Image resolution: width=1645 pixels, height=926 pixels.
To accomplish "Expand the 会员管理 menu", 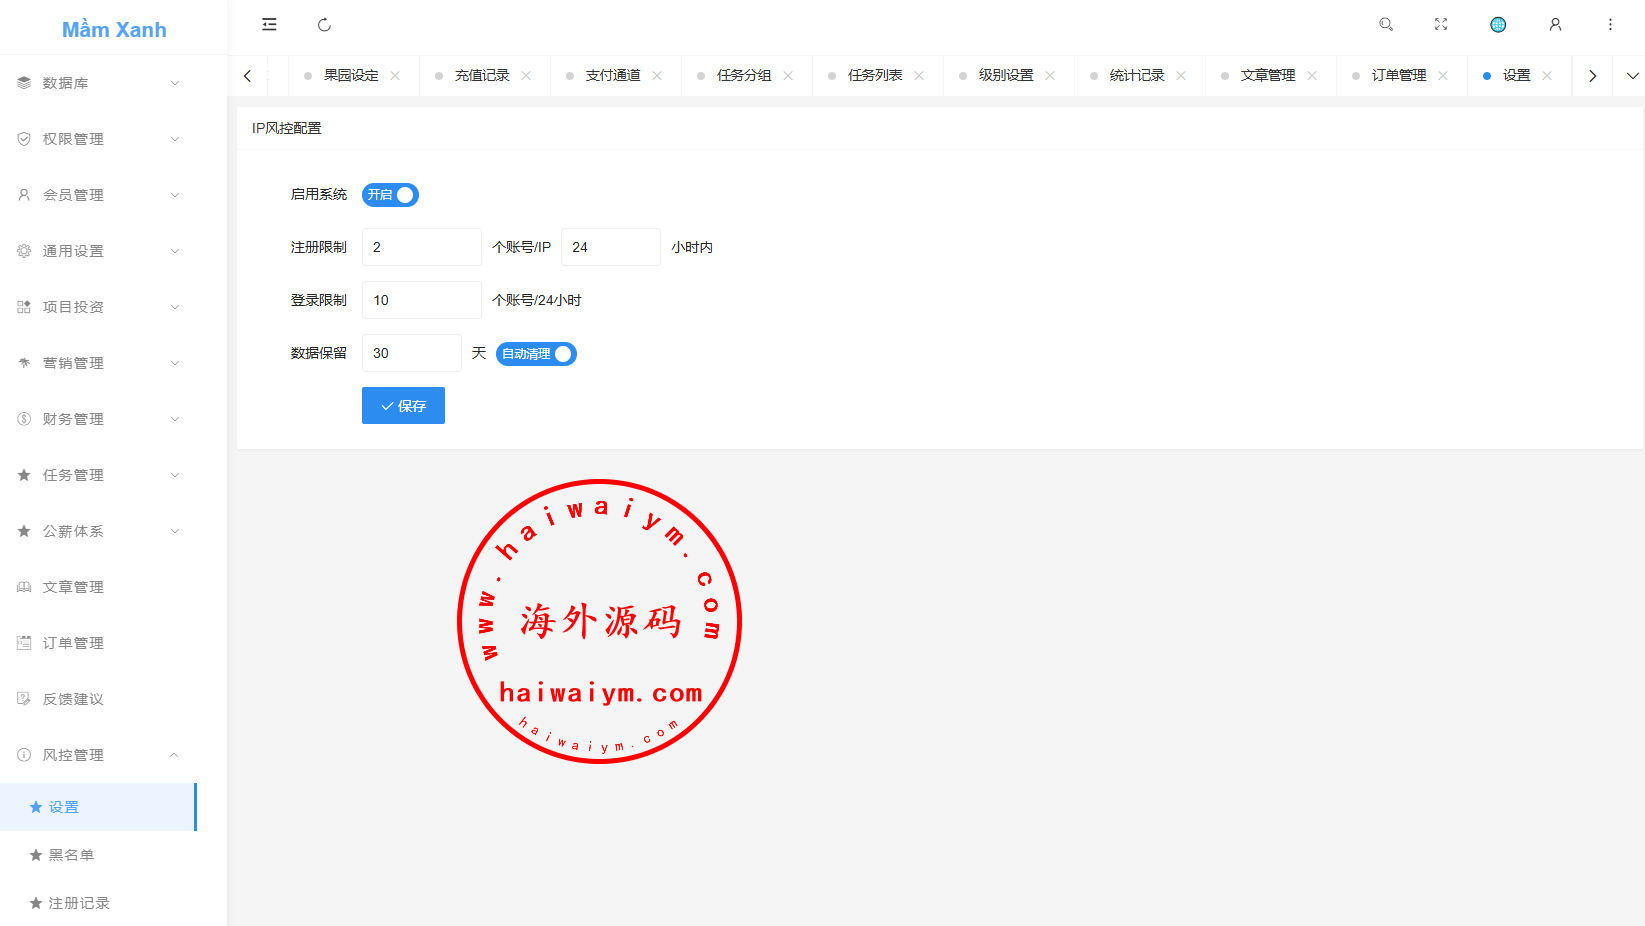I will (175, 195).
